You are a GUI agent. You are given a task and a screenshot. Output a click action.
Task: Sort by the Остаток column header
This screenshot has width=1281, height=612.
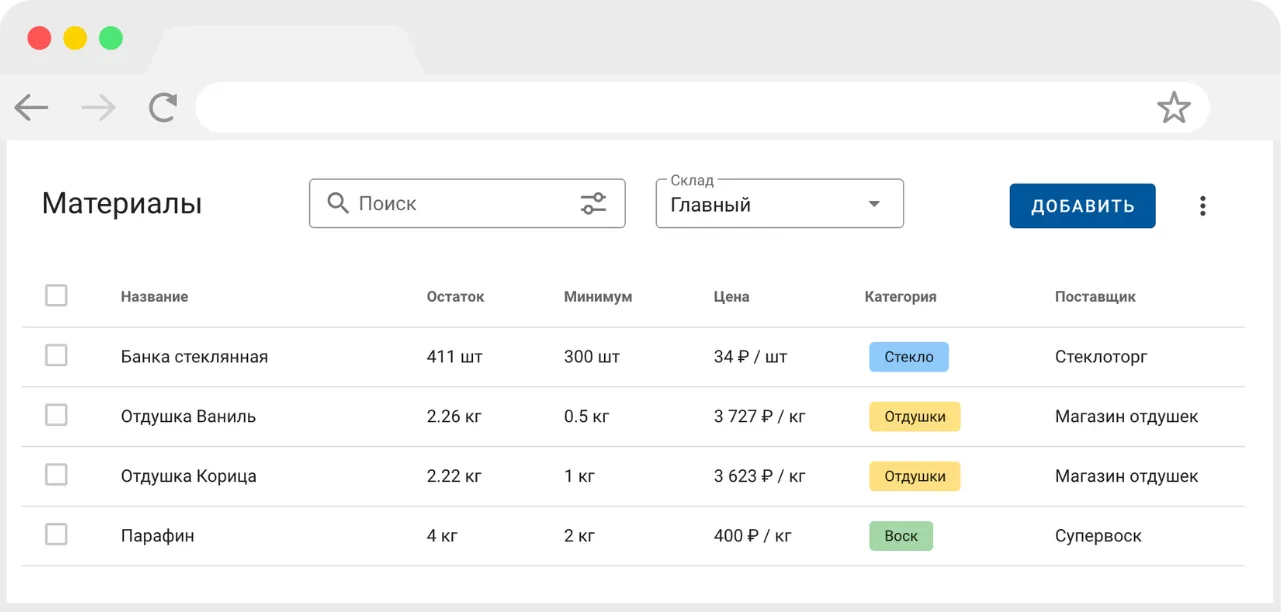pyautogui.click(x=455, y=297)
